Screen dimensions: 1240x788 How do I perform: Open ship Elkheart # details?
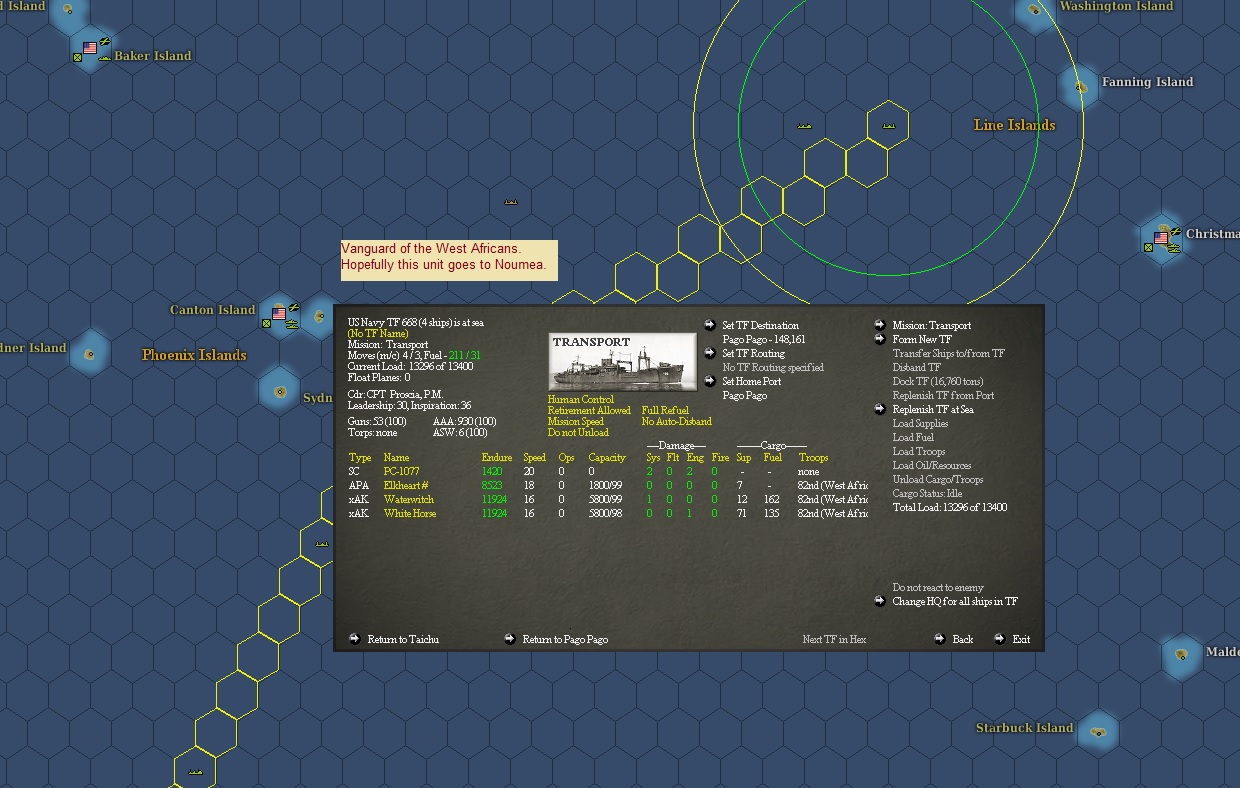pos(406,485)
